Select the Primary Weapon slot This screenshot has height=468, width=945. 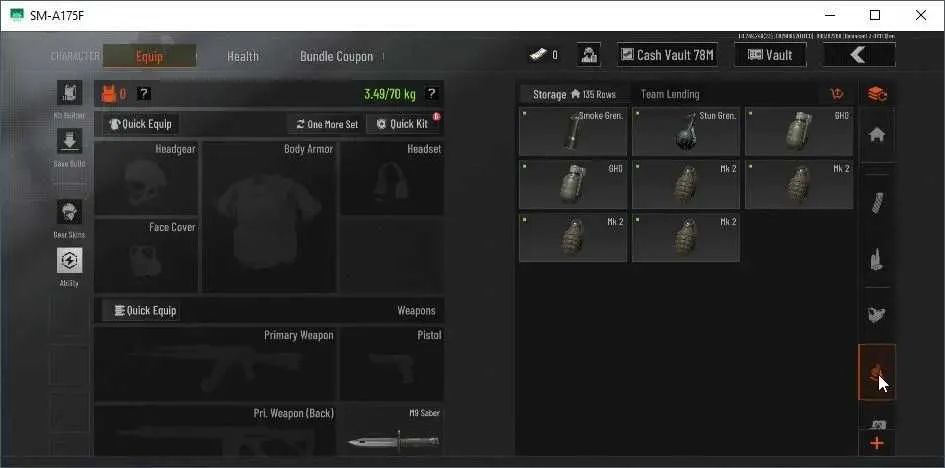click(x=216, y=364)
